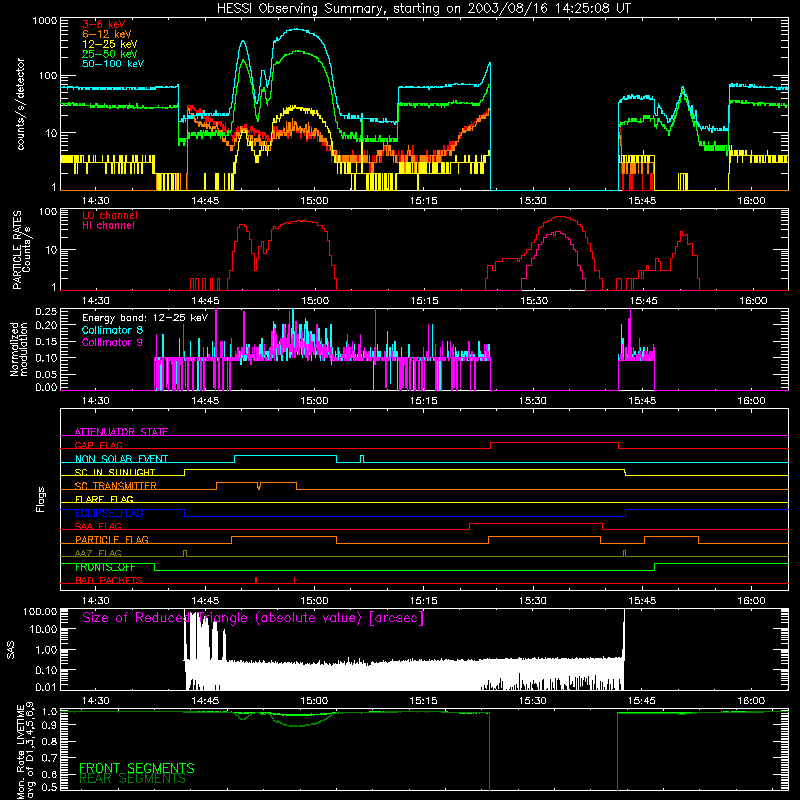Select the FLARE FLAG label
This screenshot has height=800, width=800.
(104, 499)
